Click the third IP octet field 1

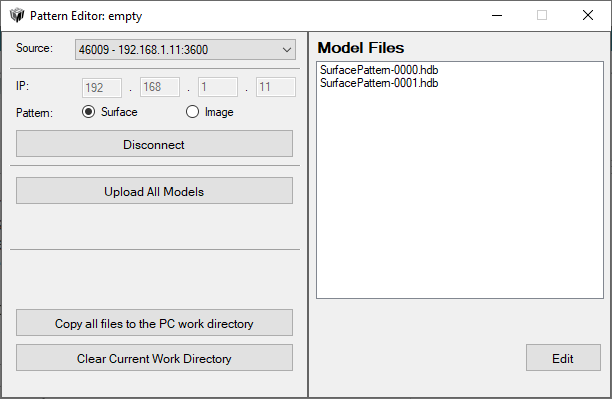[x=218, y=87]
